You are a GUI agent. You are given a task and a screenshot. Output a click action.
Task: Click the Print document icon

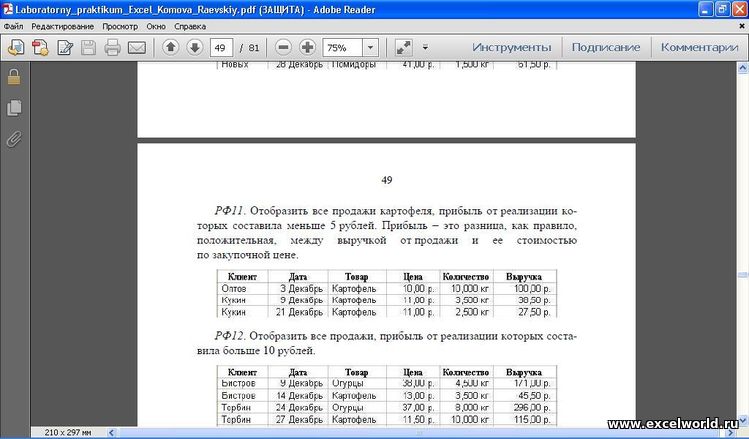click(x=113, y=47)
